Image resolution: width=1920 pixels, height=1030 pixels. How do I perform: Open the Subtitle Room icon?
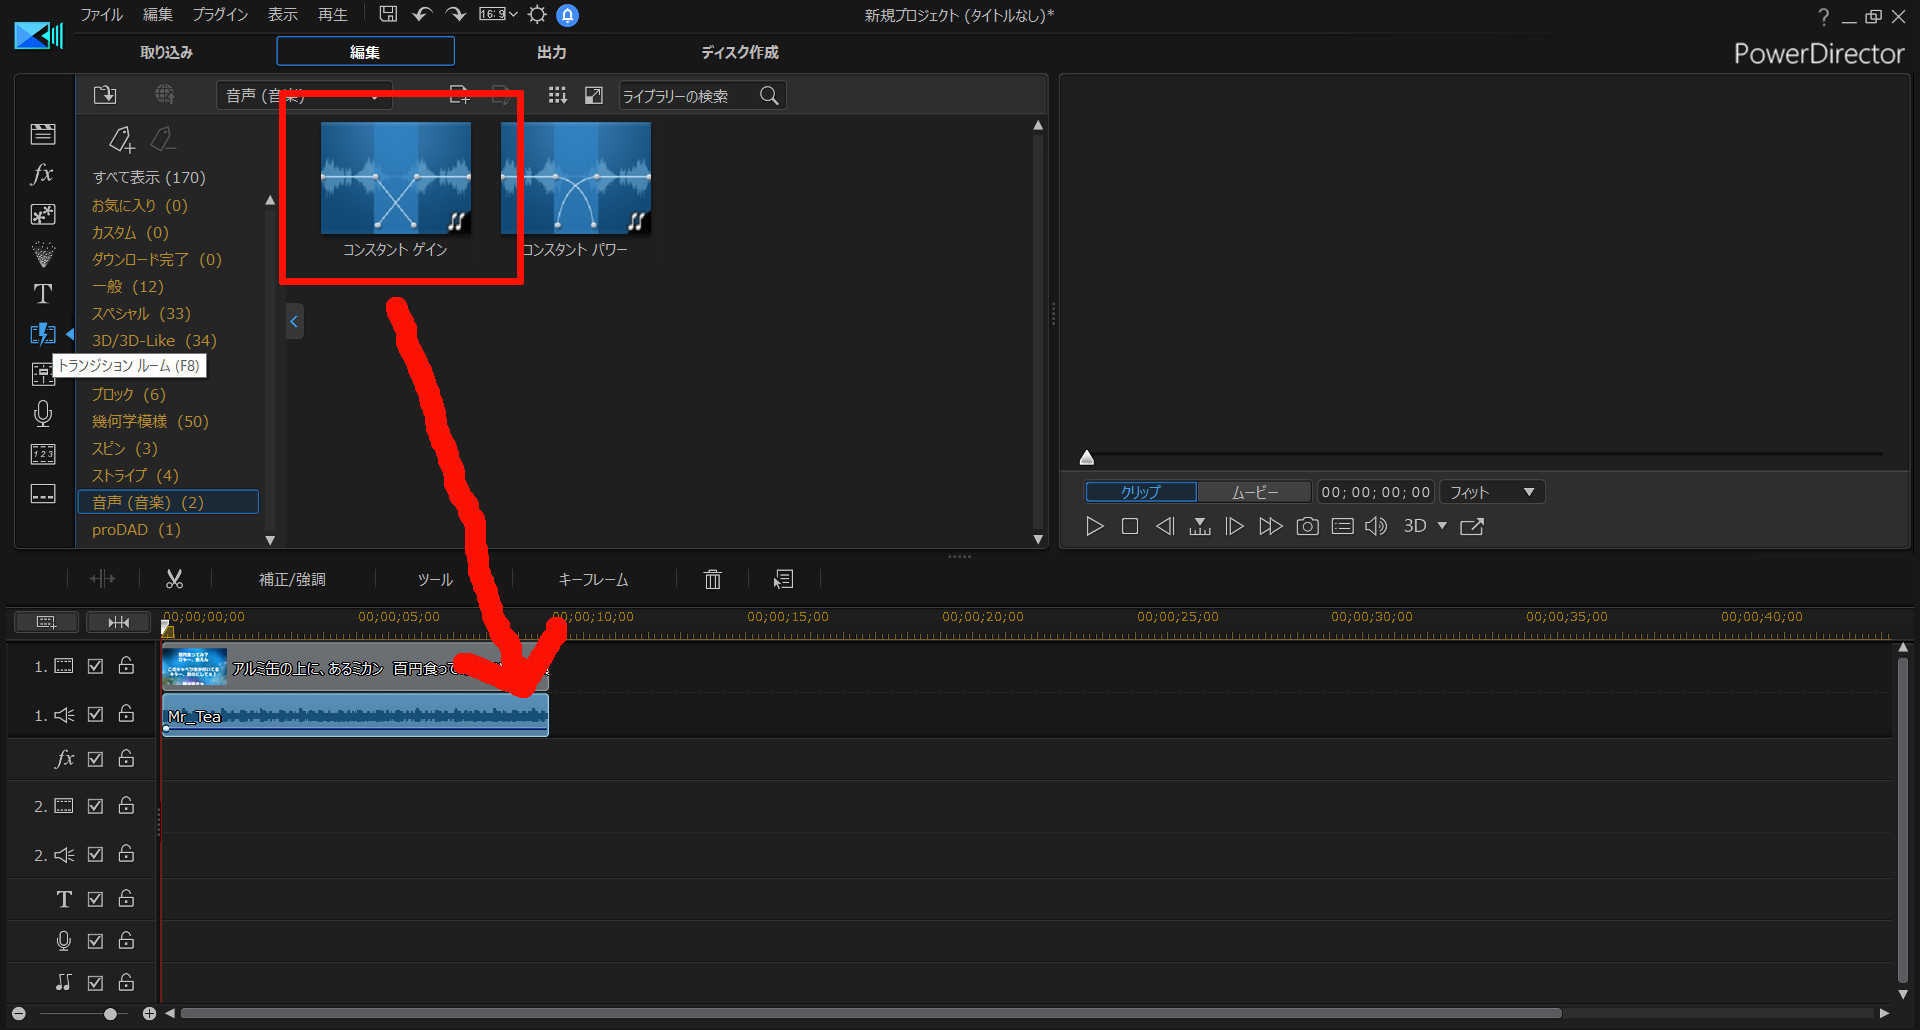(x=43, y=494)
